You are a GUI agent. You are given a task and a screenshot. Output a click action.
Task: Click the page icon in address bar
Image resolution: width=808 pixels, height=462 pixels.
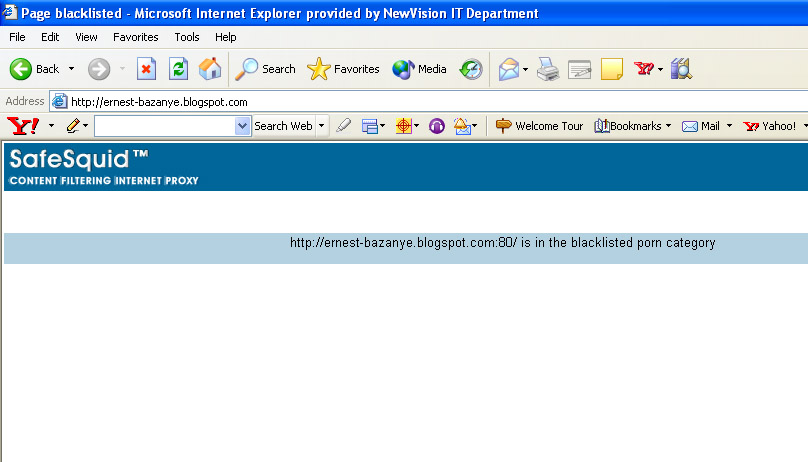click(x=60, y=101)
